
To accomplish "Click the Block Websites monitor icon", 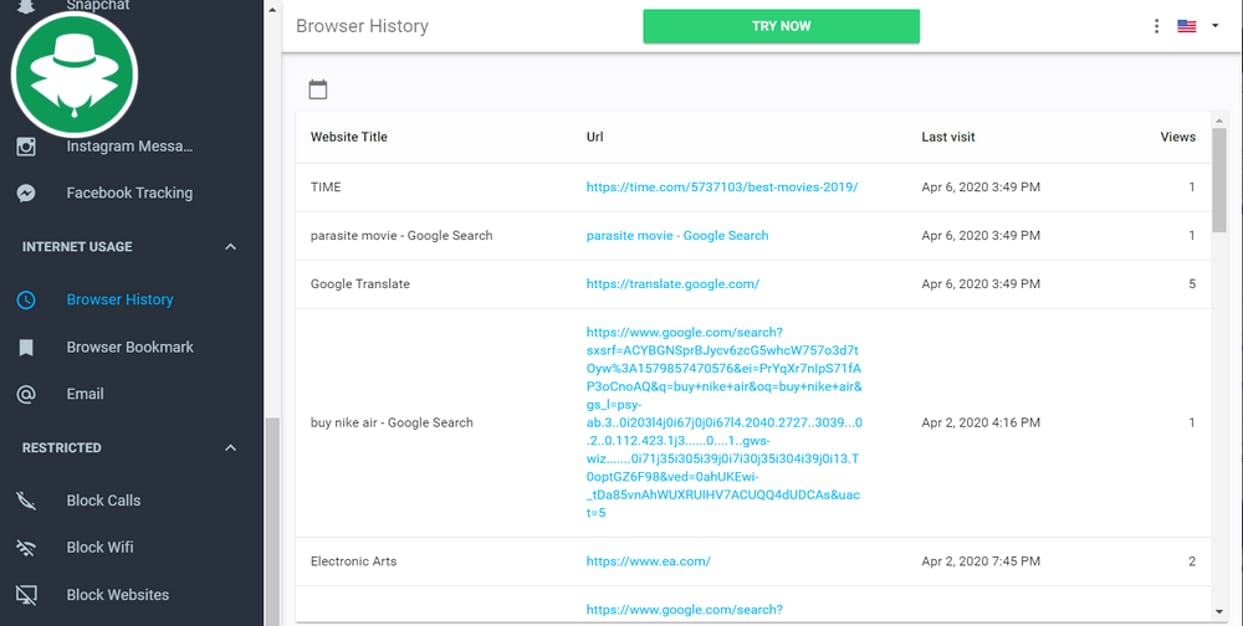I will coord(27,595).
